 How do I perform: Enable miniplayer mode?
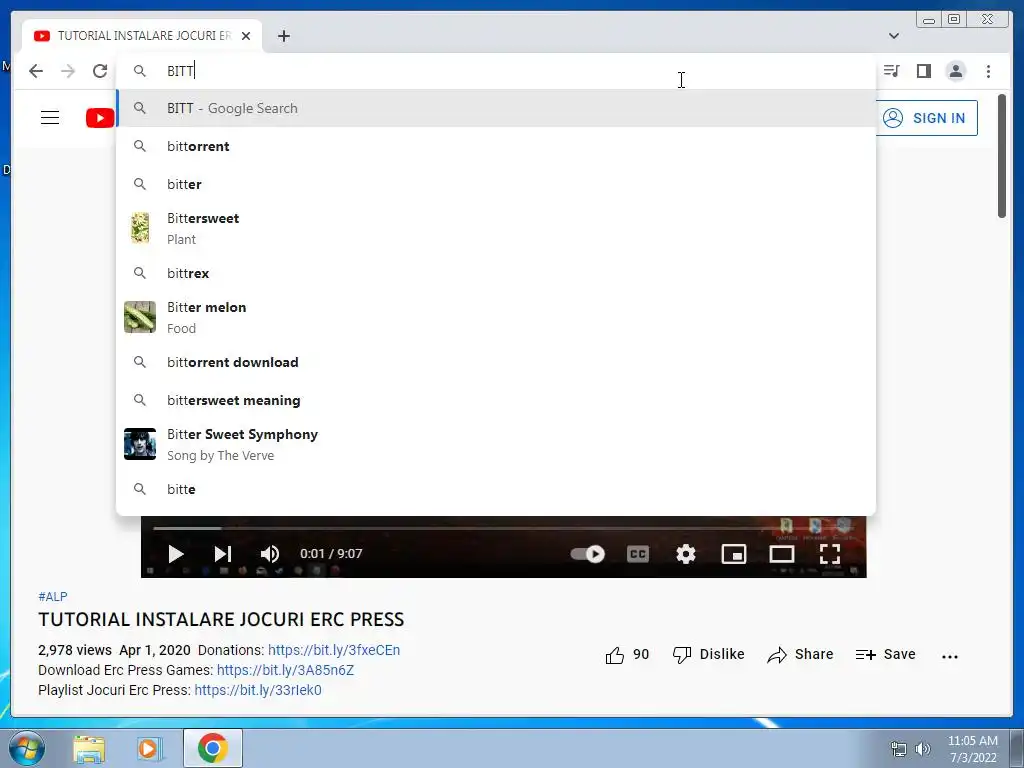coord(734,554)
